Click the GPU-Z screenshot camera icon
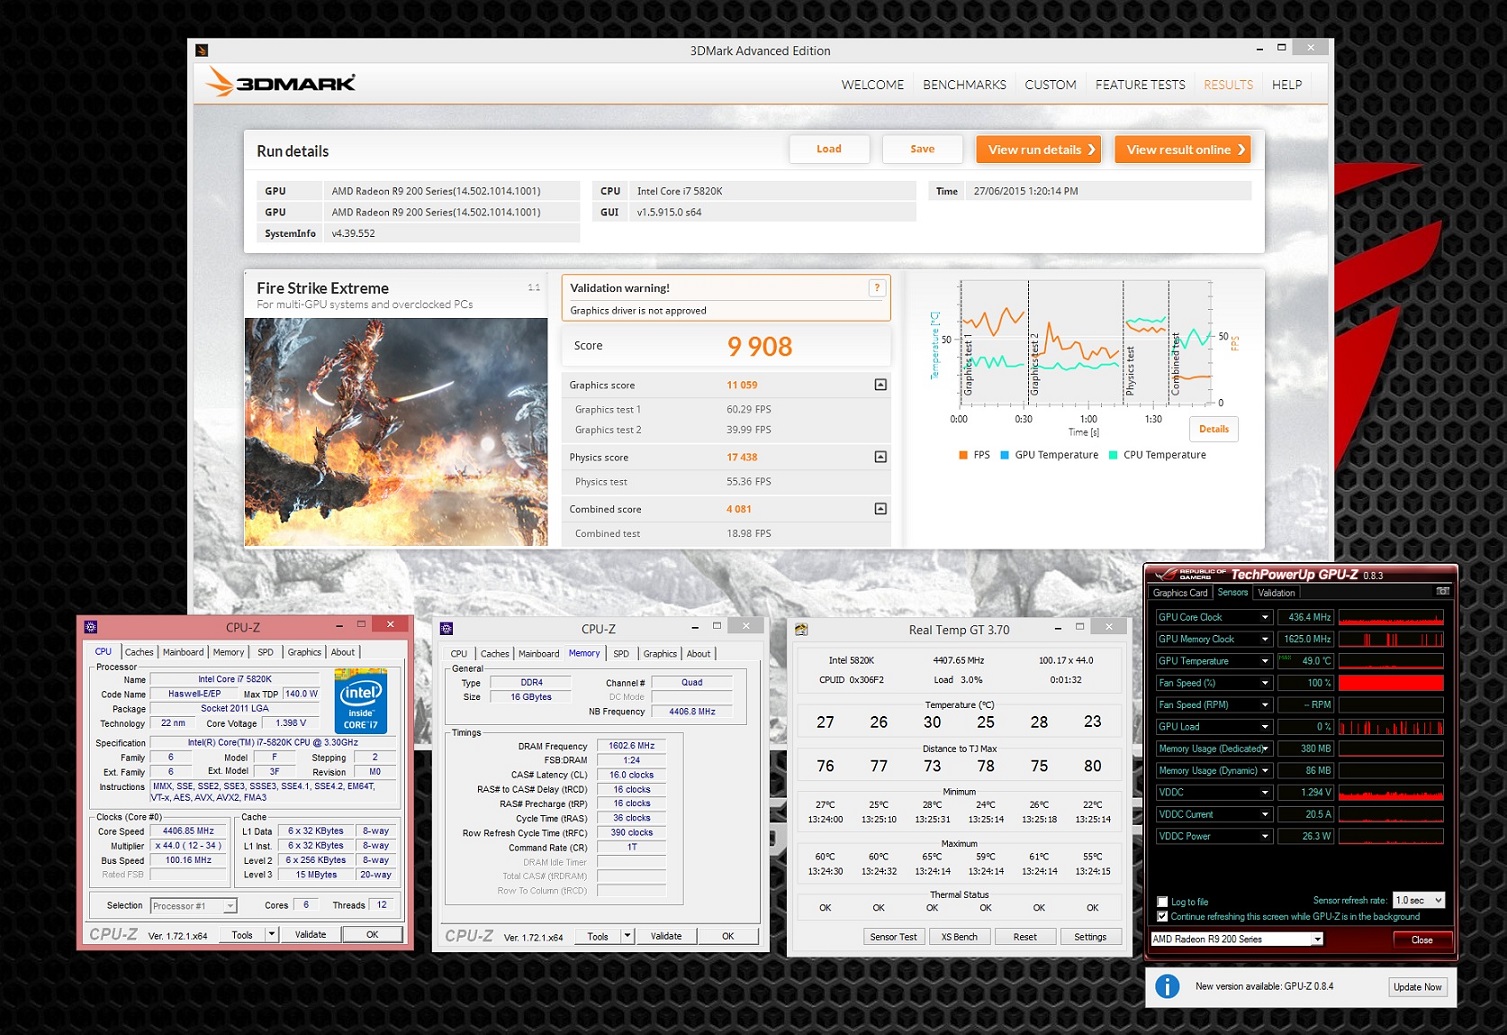Image resolution: width=1507 pixels, height=1035 pixels. click(1442, 592)
